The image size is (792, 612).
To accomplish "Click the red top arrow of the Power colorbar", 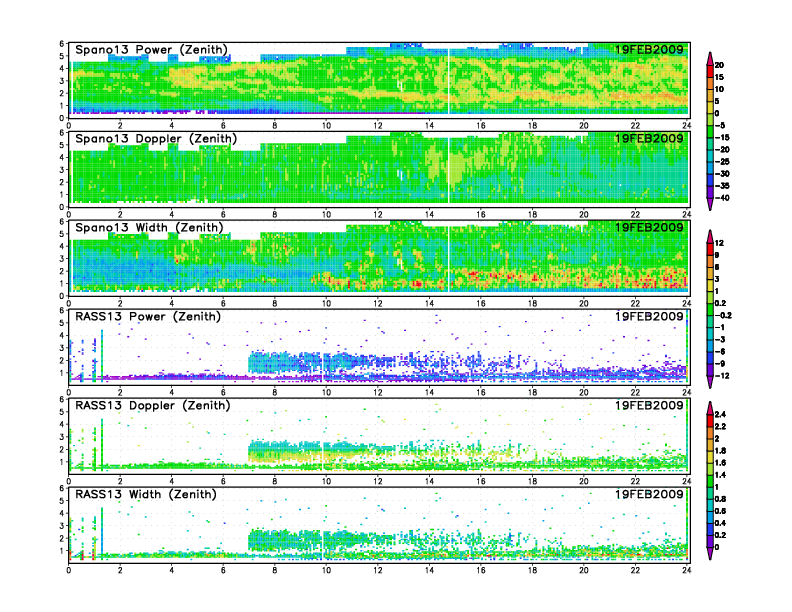I will [x=709, y=56].
